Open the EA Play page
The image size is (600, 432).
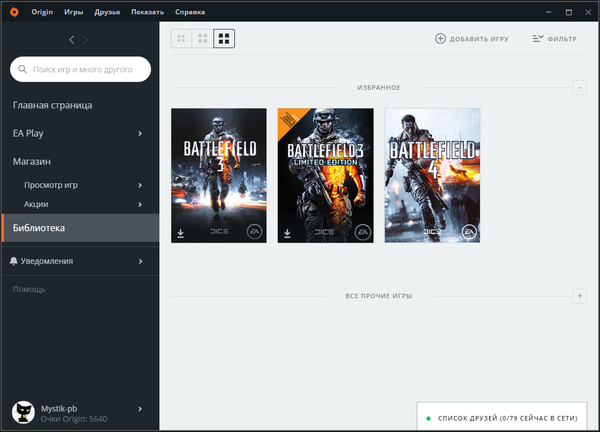(x=28, y=133)
